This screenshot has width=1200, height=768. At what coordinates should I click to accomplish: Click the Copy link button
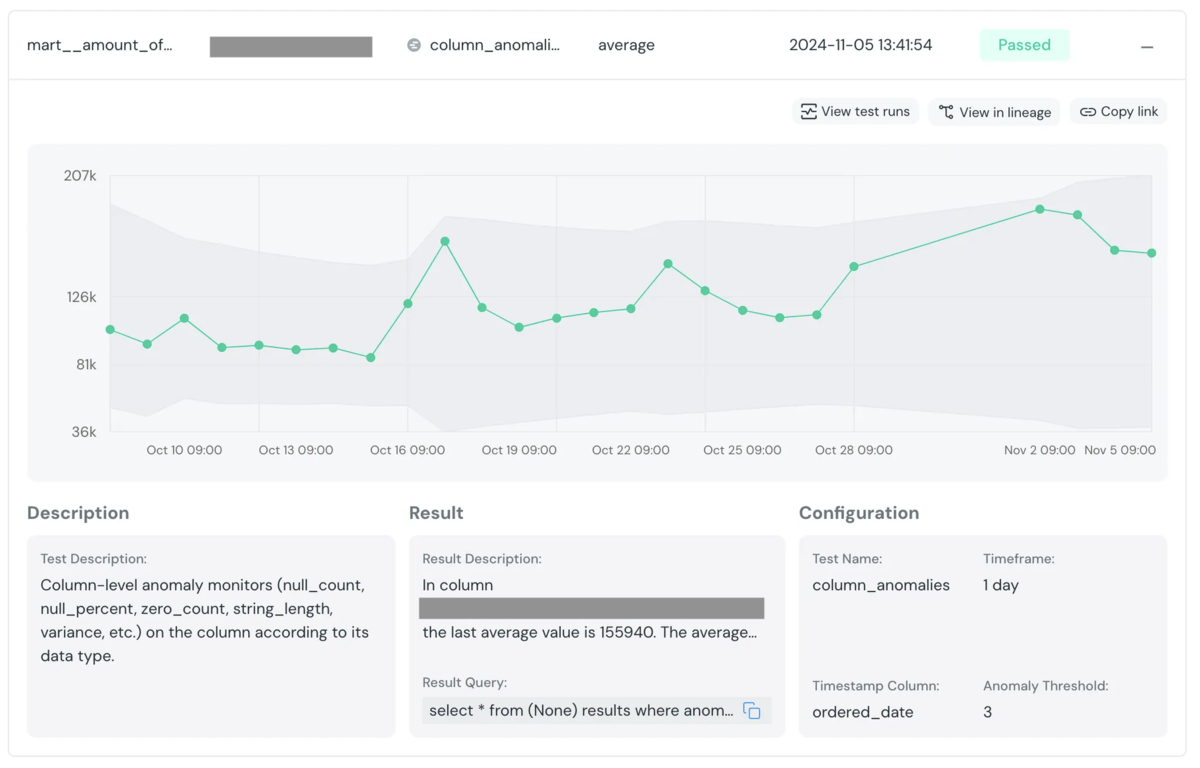coord(1118,112)
